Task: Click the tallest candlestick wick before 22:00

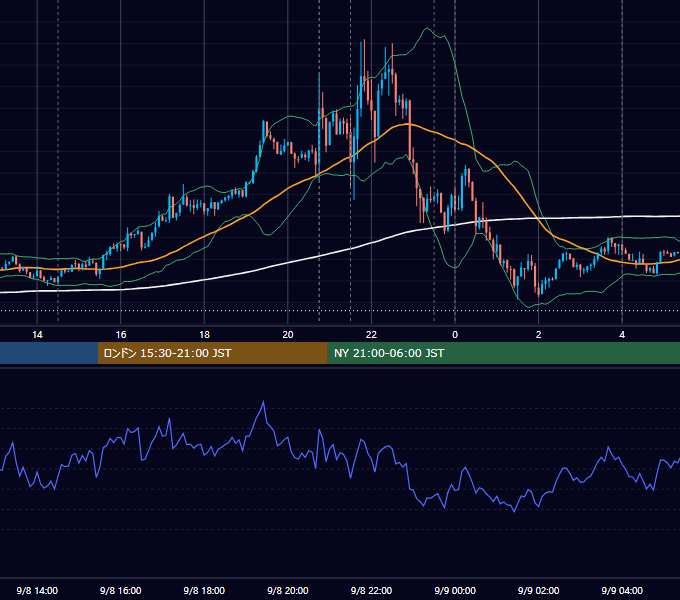Action: point(364,56)
